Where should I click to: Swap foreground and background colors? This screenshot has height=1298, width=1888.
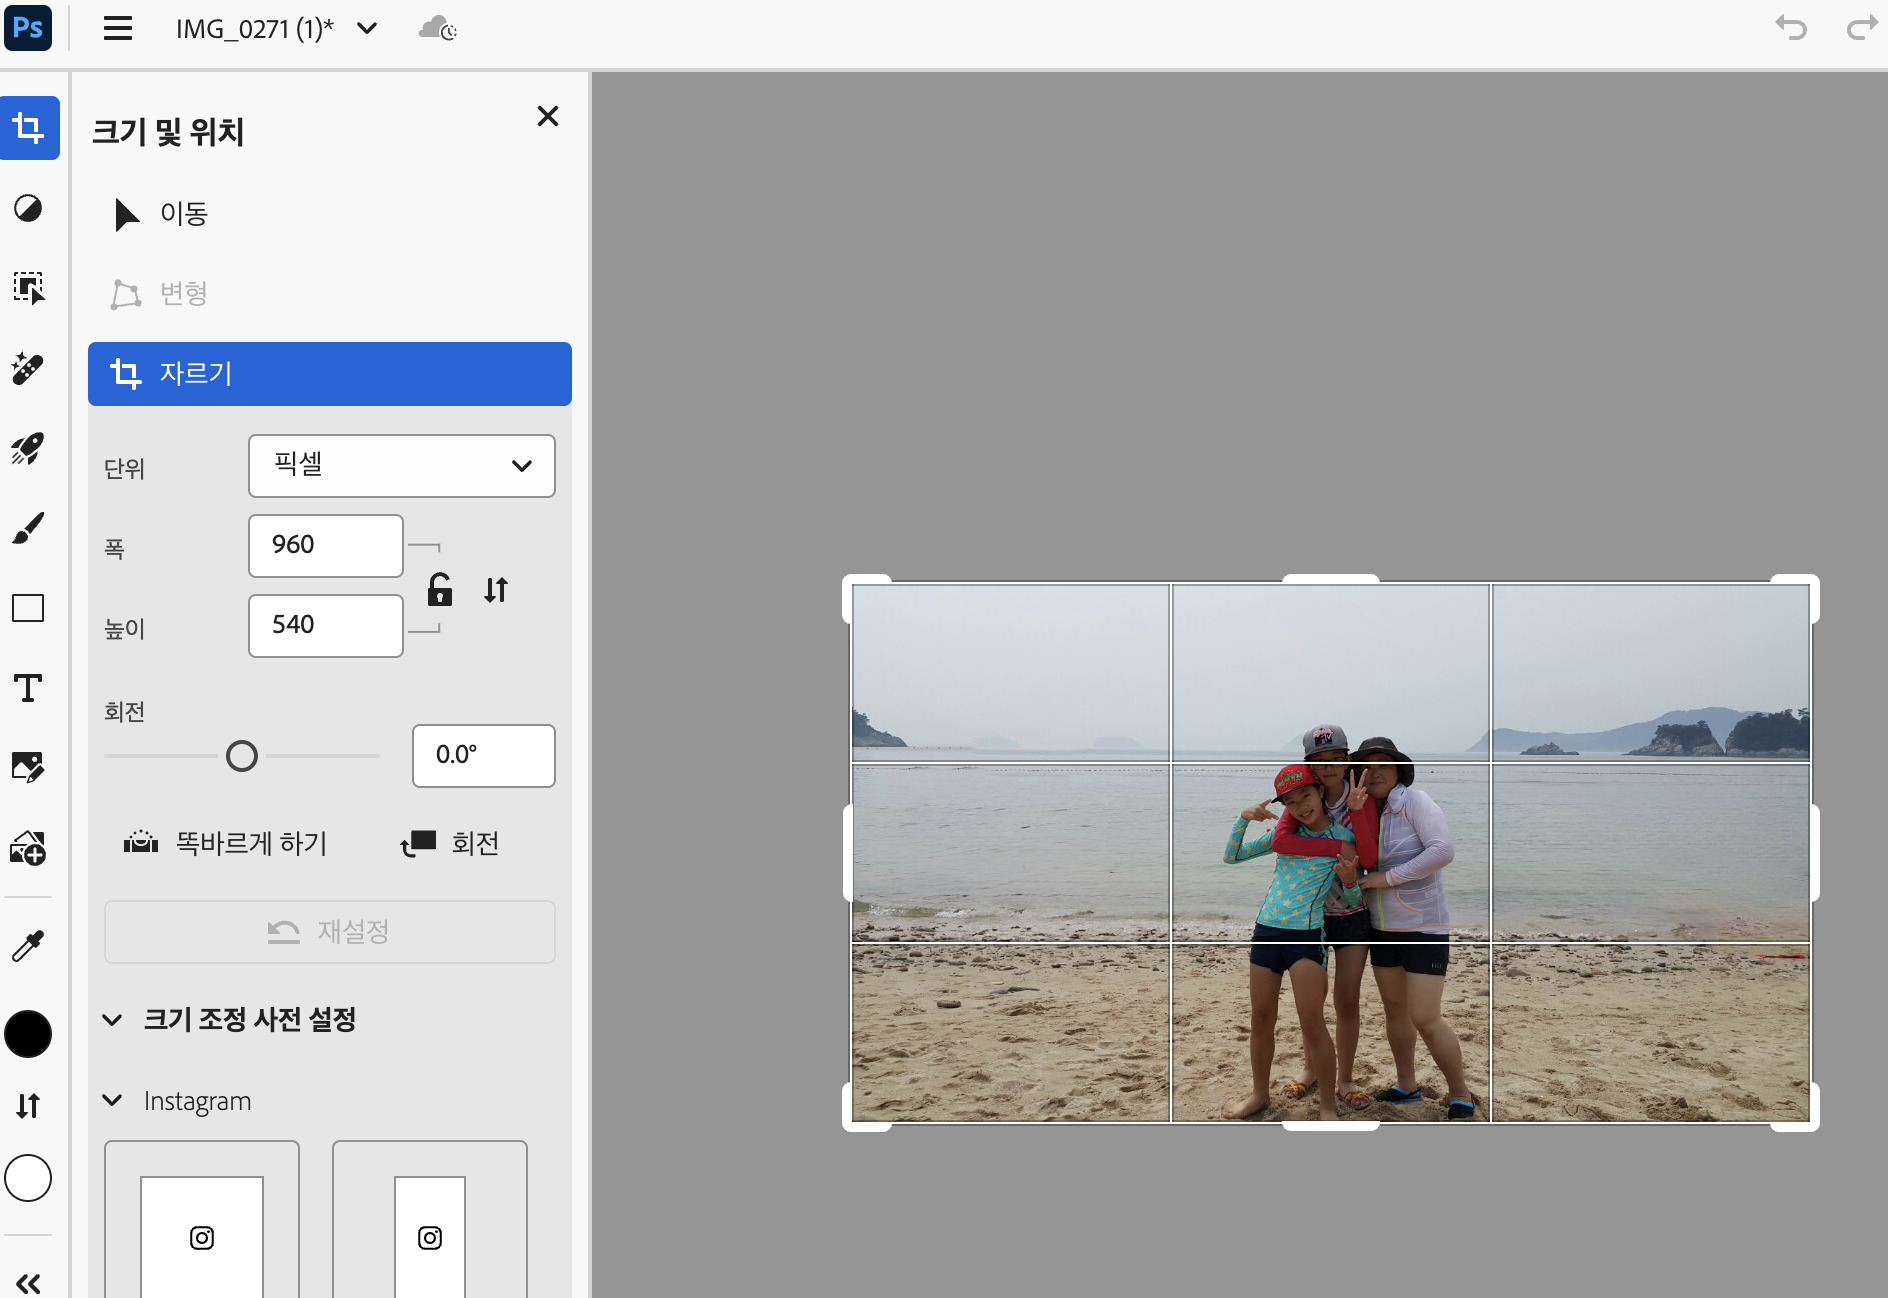coord(28,1105)
